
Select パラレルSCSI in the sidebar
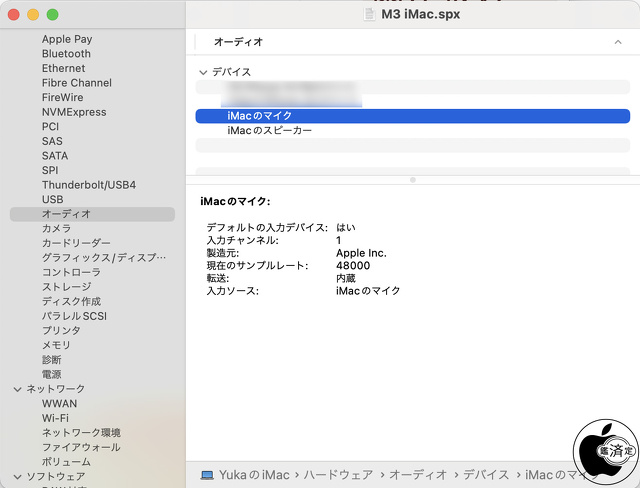tap(74, 316)
